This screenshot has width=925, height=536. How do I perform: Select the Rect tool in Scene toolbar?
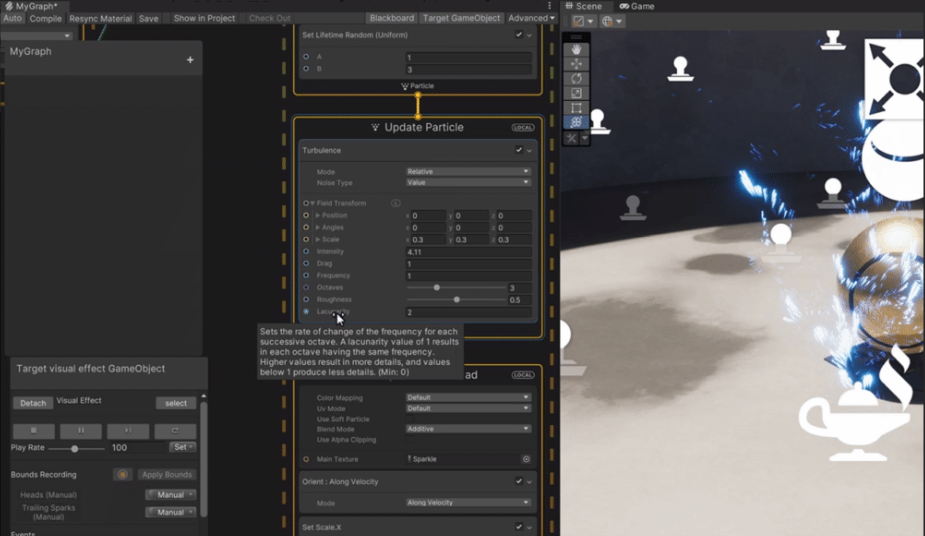(576, 108)
